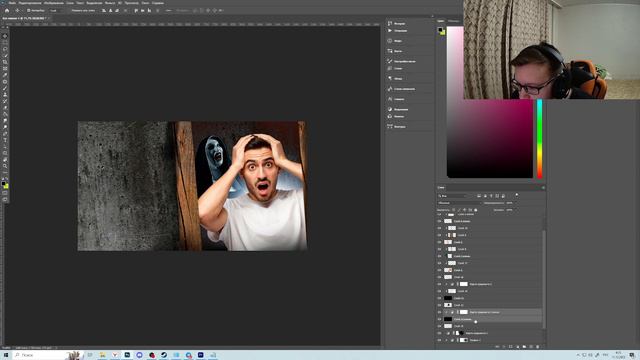Select the Zoom tool
The height and width of the screenshot is (360, 640).
point(5,166)
